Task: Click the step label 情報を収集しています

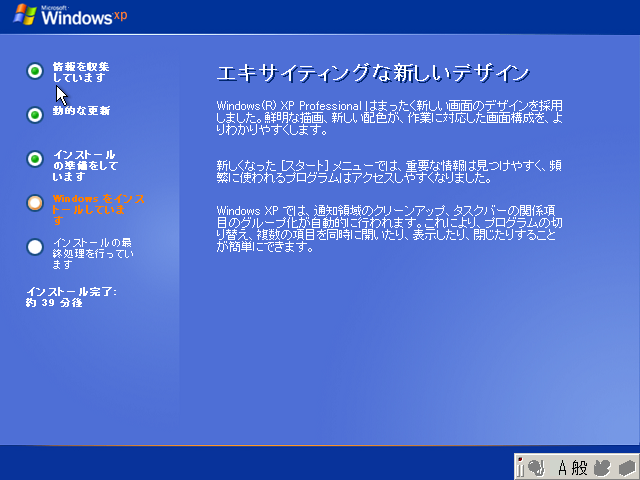Action: [81, 72]
